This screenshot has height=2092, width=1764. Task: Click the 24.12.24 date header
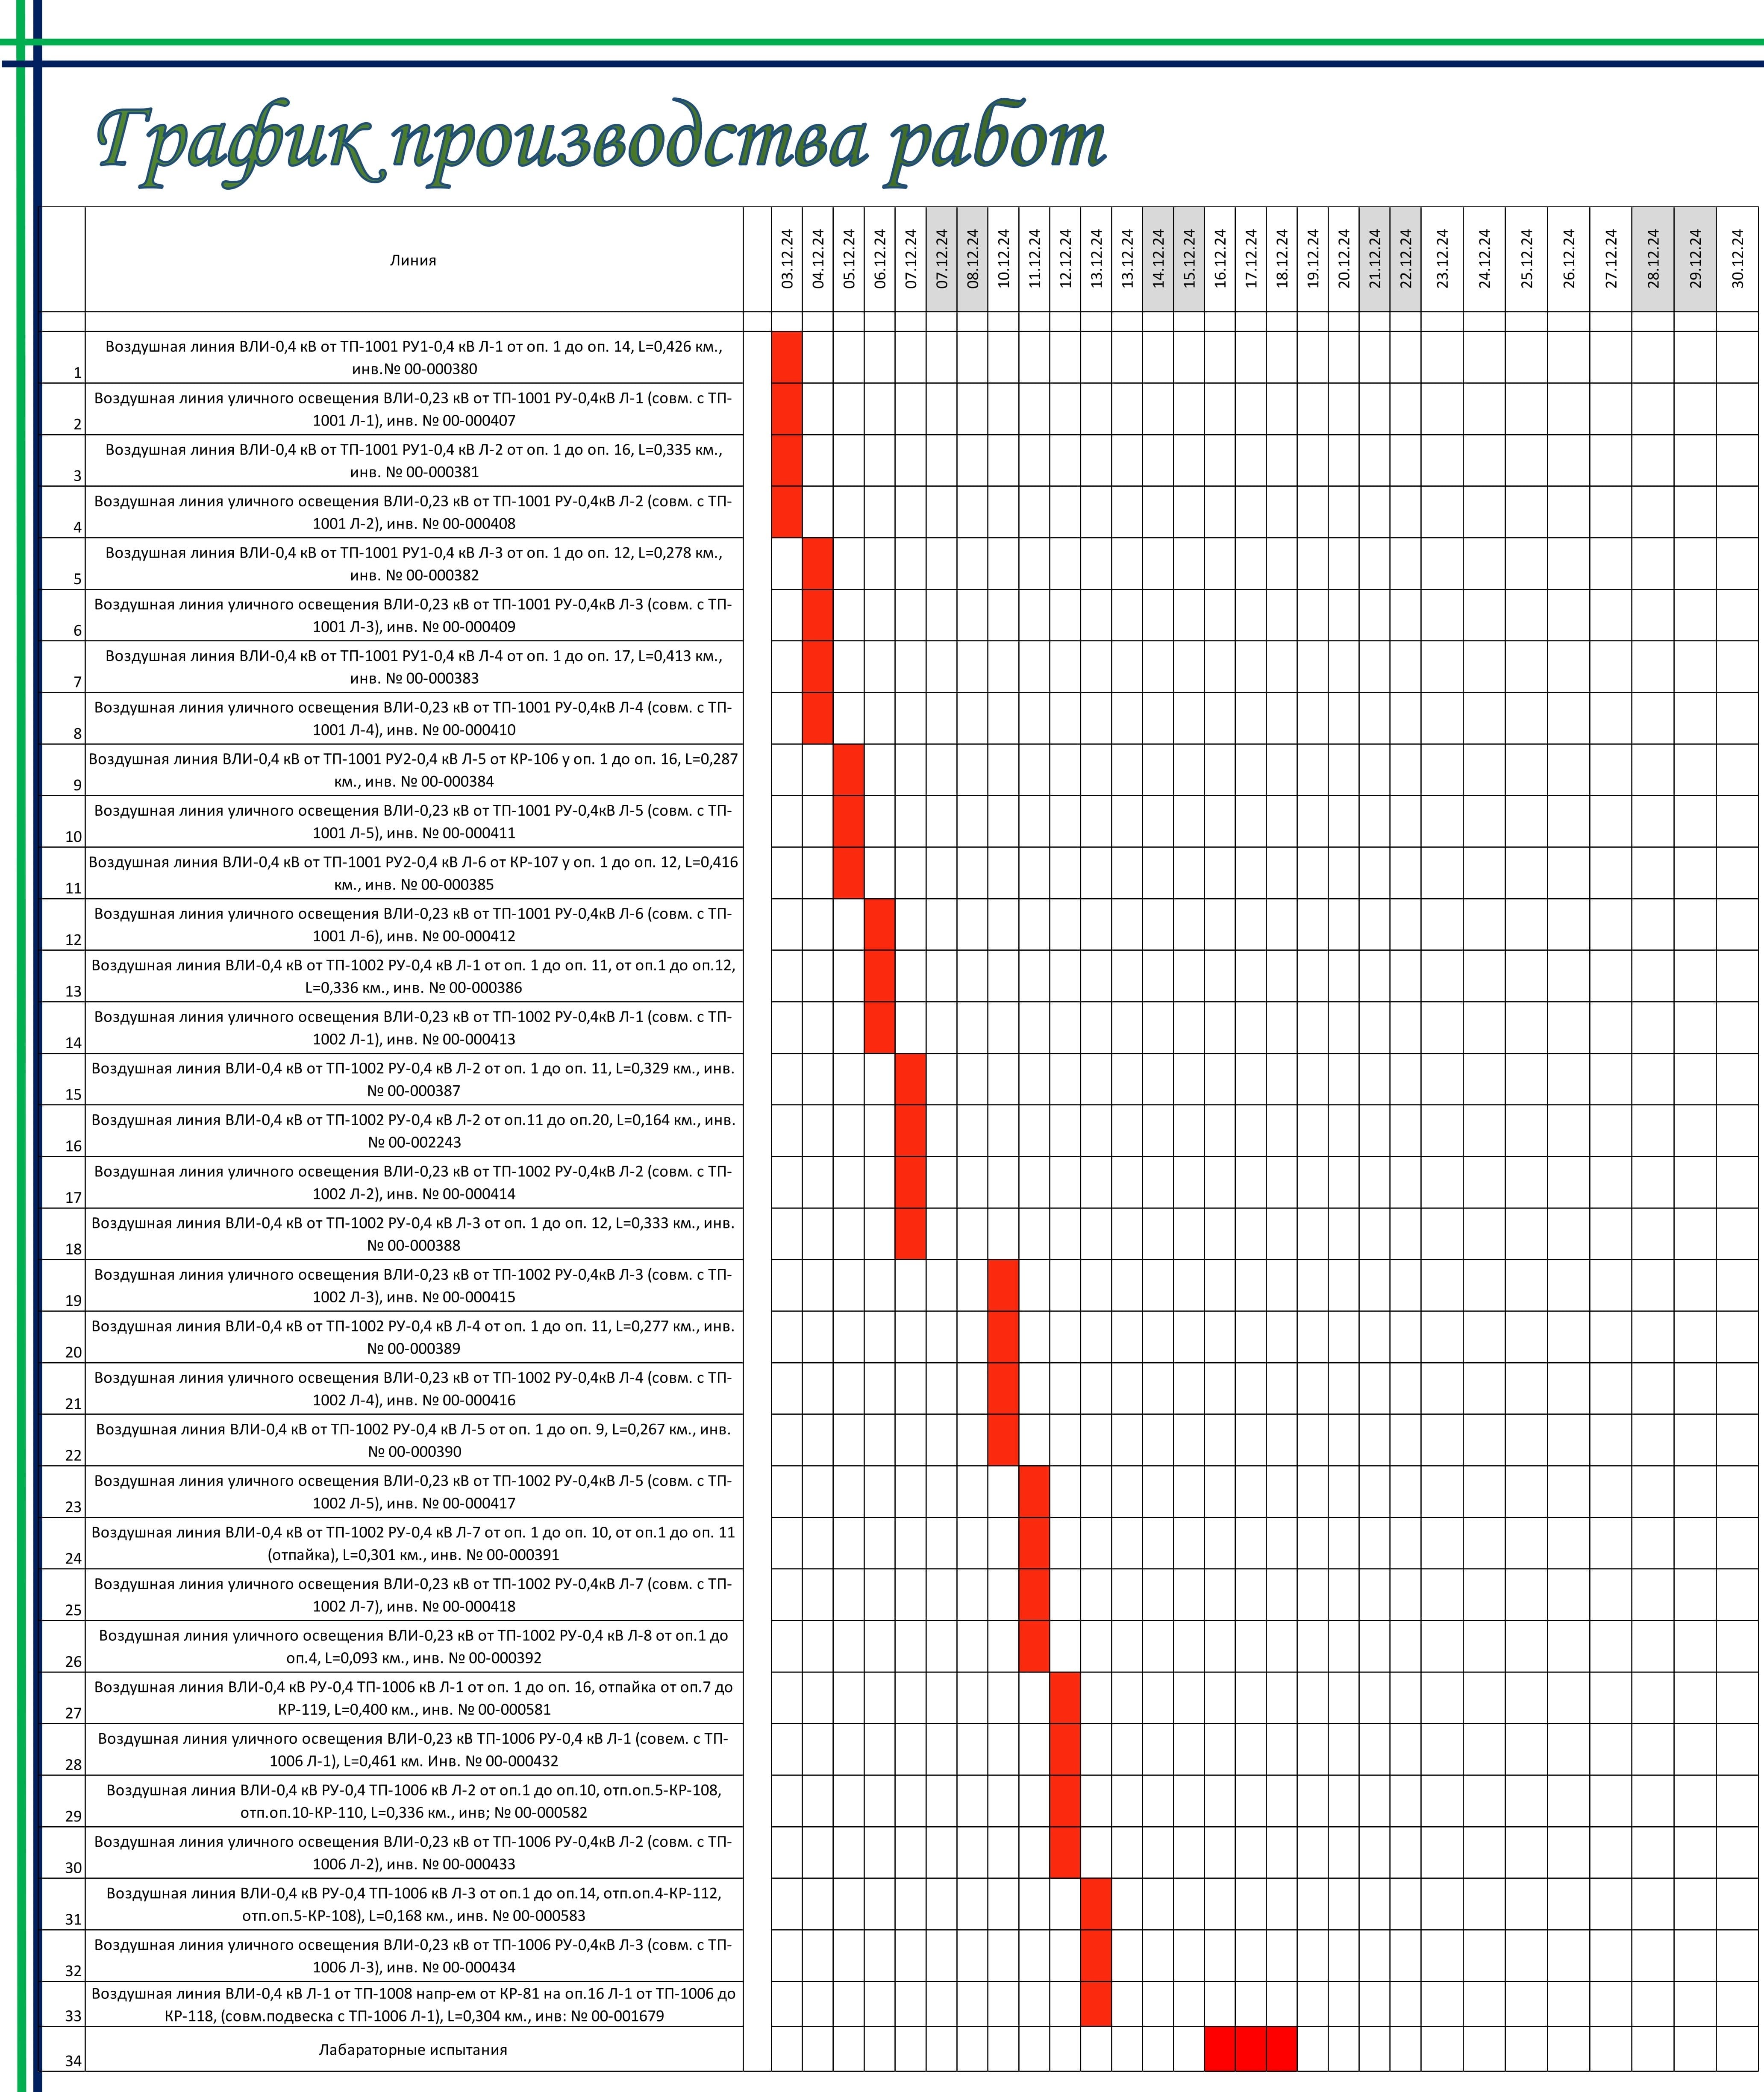(x=1485, y=260)
